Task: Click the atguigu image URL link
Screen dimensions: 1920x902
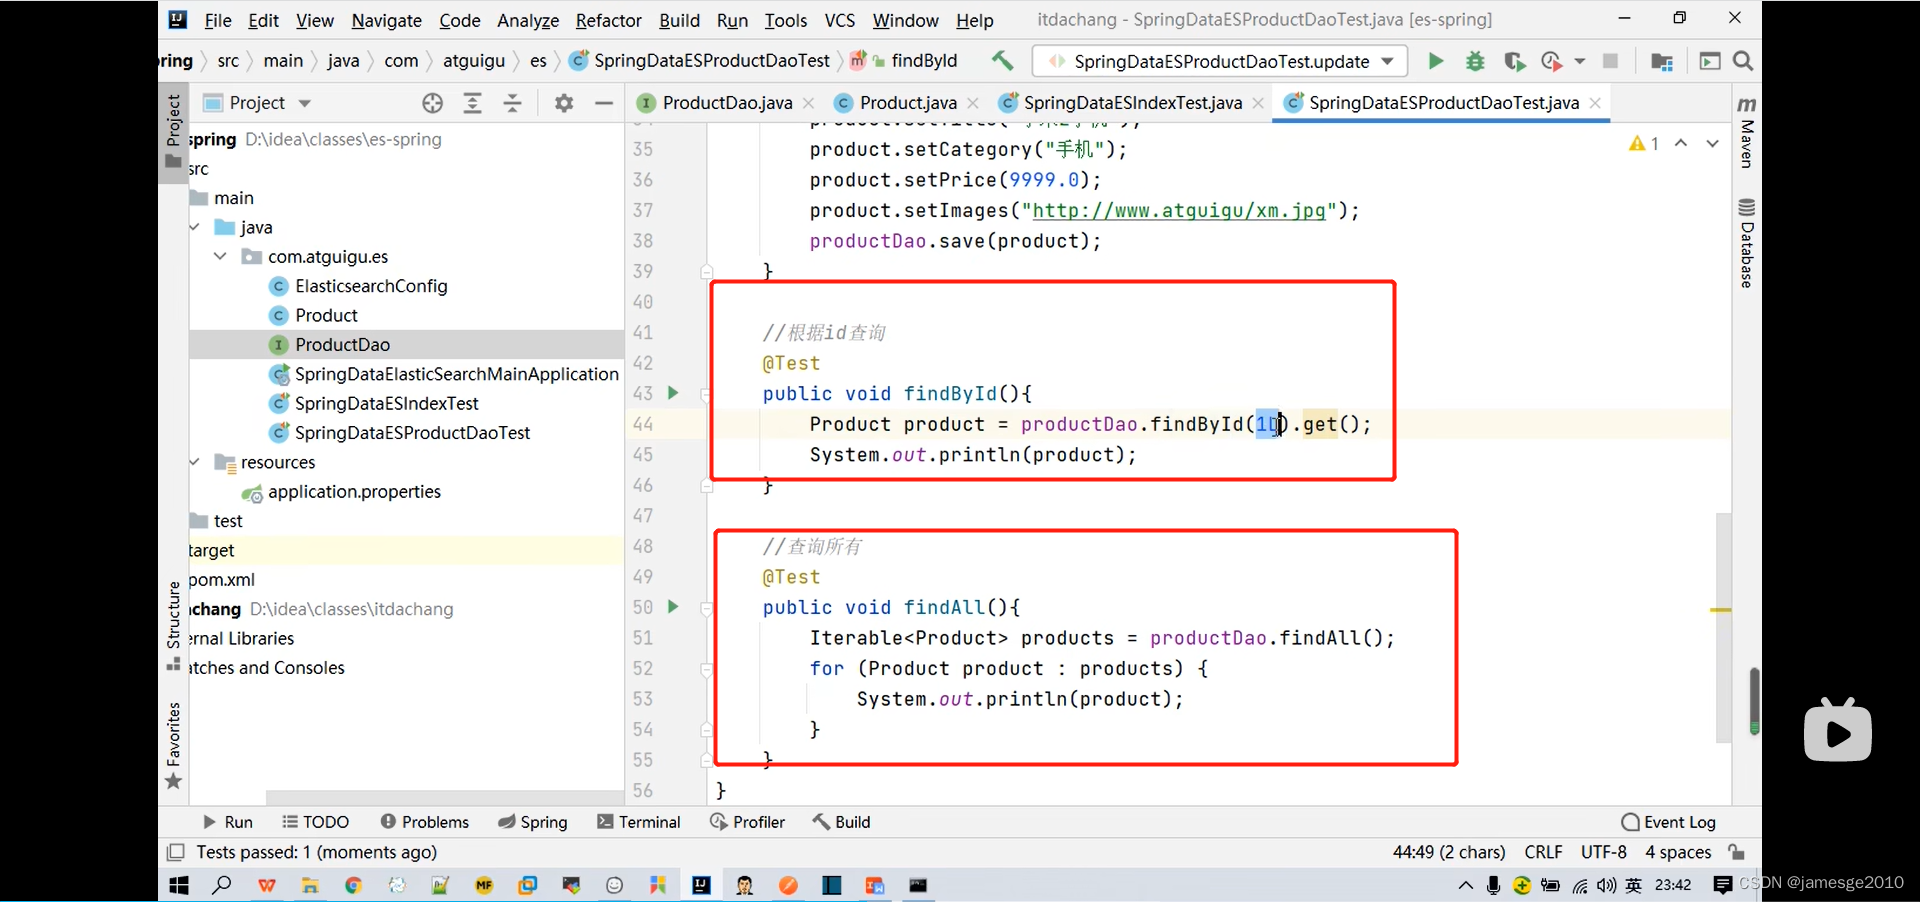Action: click(x=1179, y=211)
